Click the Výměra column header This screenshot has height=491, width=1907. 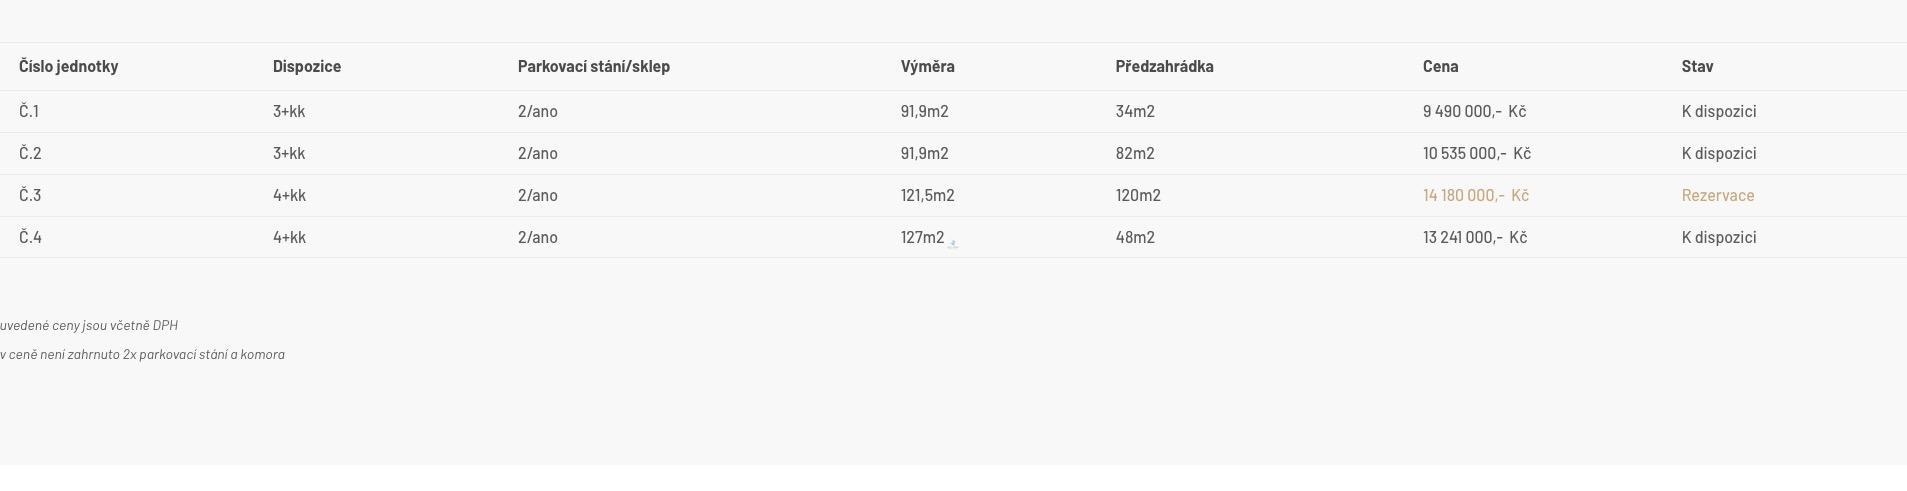coord(928,66)
